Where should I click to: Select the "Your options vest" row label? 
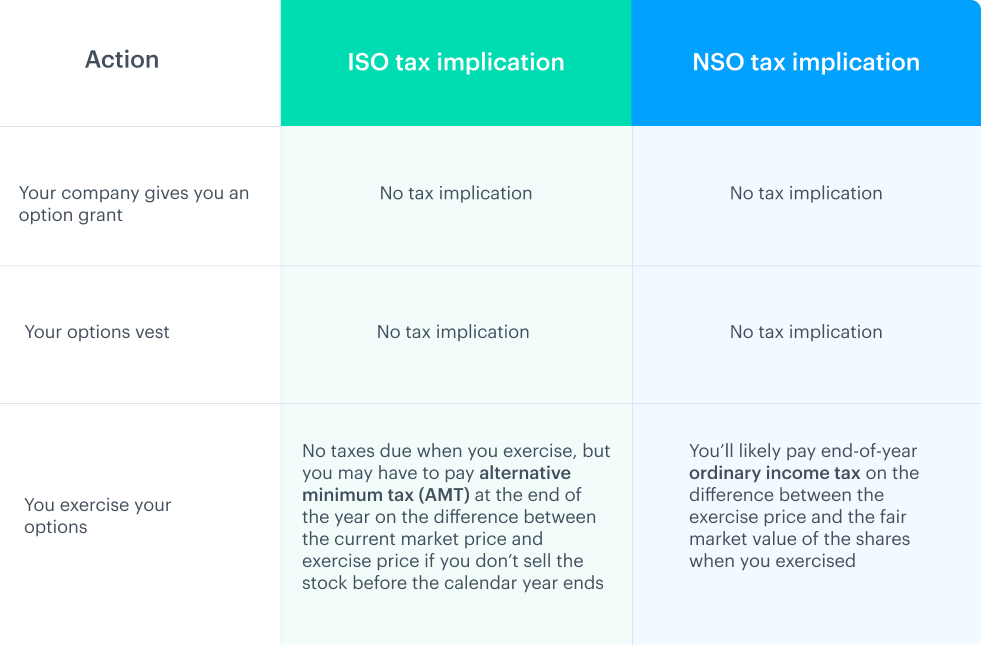97,332
